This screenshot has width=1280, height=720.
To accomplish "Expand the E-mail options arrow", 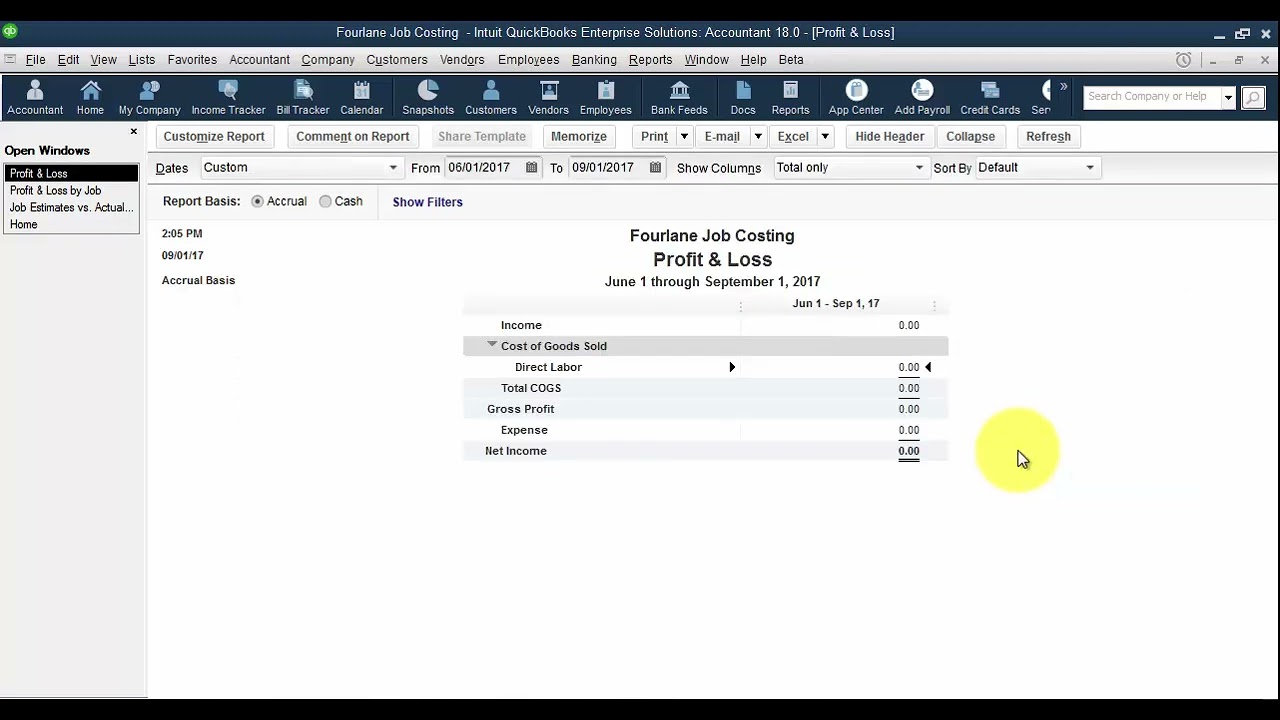I will point(758,136).
